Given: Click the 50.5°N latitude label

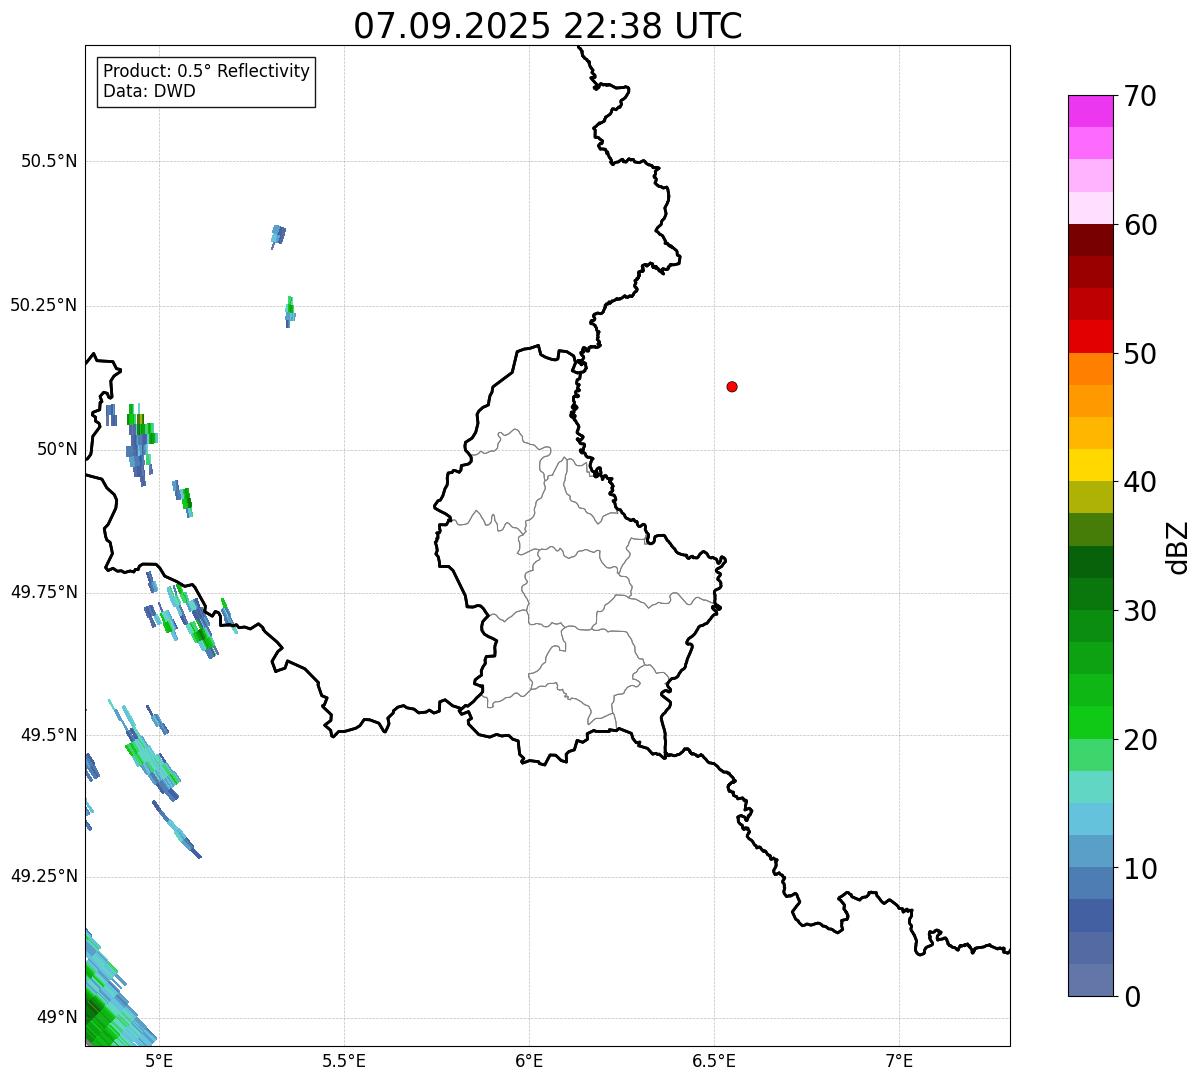Looking at the screenshot, I should 49,161.
